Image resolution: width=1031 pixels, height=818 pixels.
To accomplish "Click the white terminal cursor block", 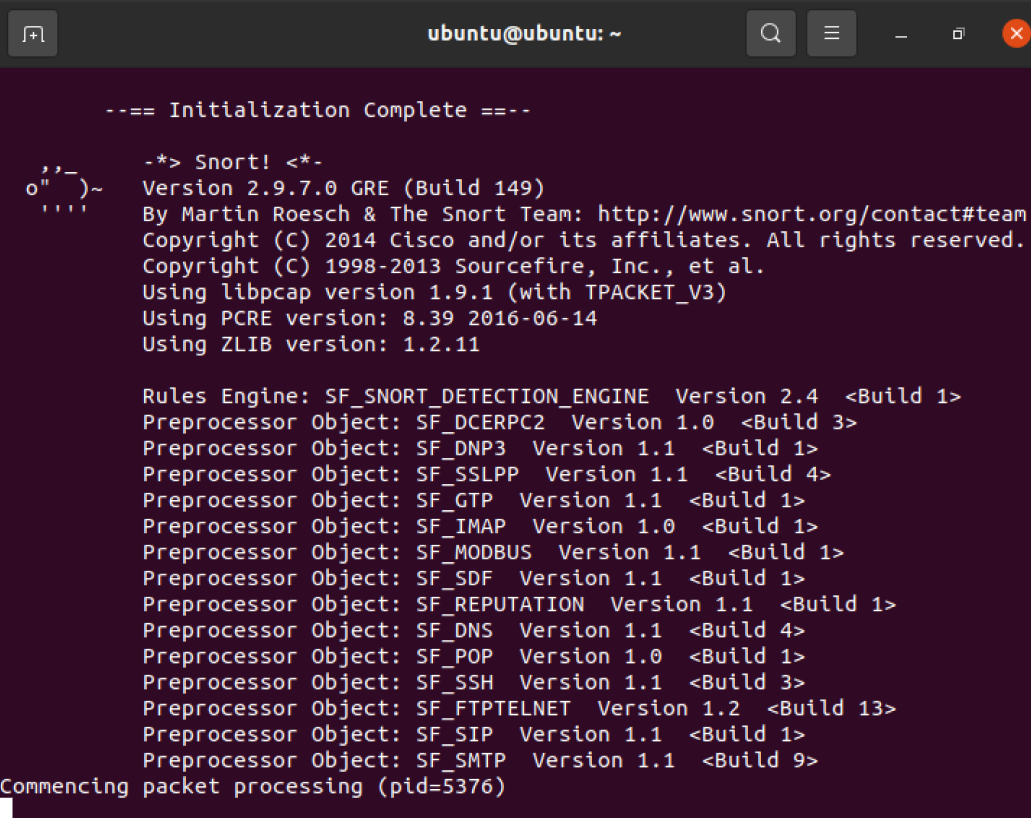I will (6, 808).
